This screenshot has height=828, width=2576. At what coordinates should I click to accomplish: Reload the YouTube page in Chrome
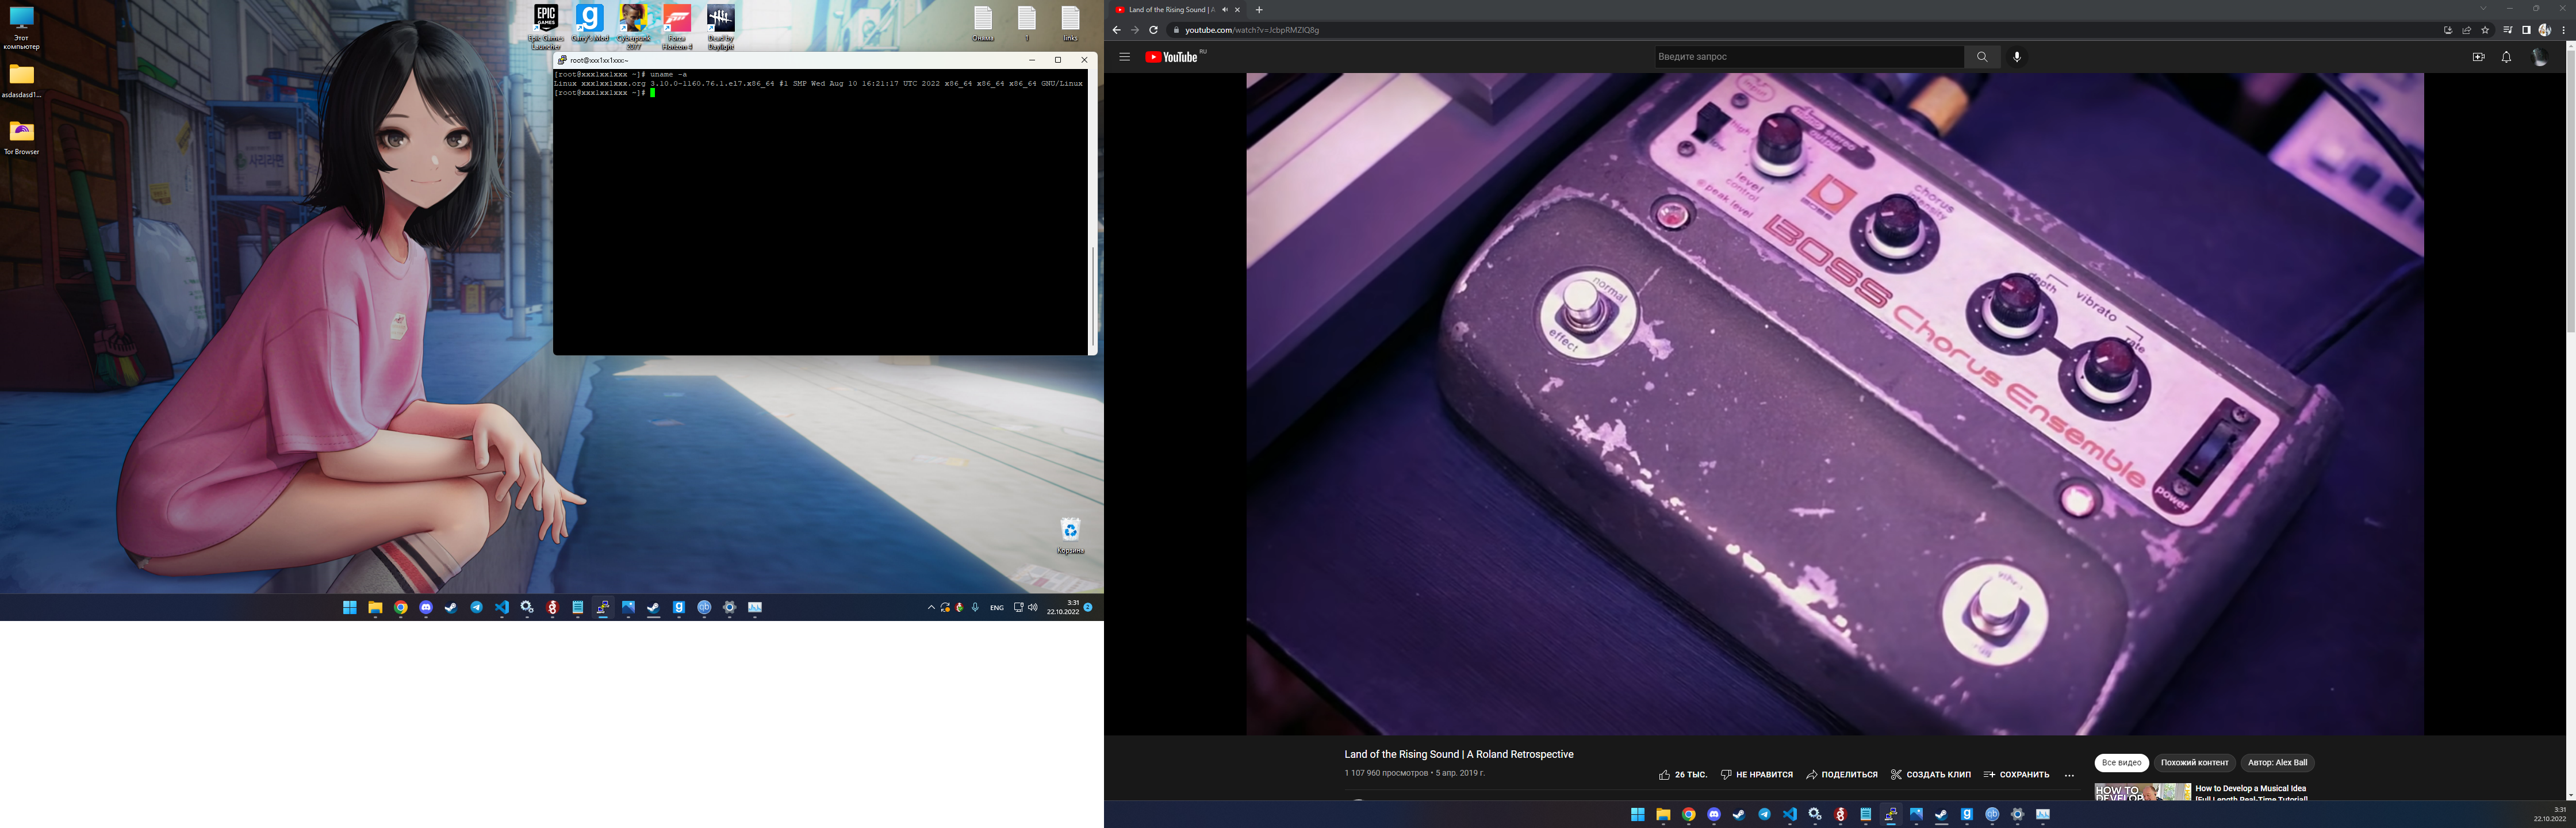coord(1153,30)
